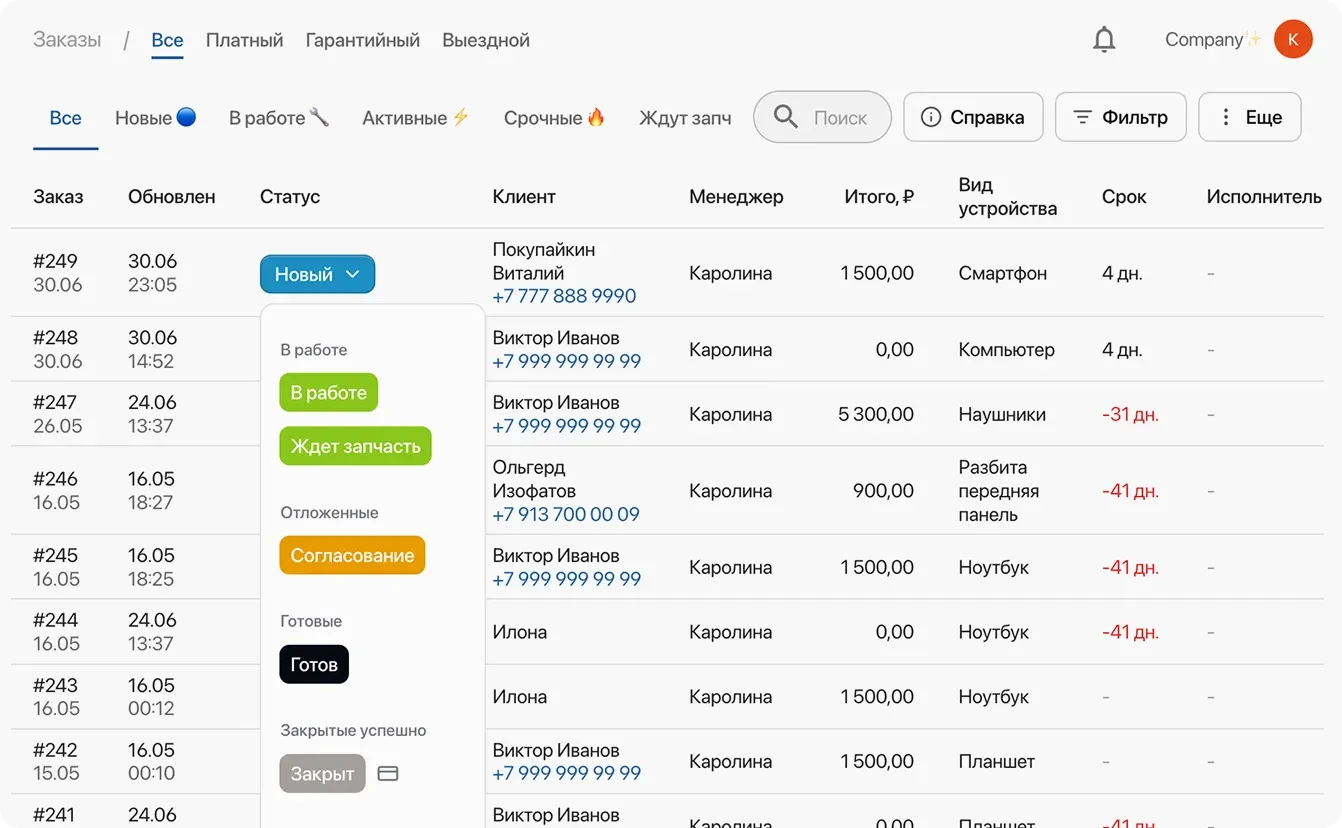Show Срочные orders with fire icon
Image resolution: width=1342 pixels, height=828 pixels.
[554, 118]
